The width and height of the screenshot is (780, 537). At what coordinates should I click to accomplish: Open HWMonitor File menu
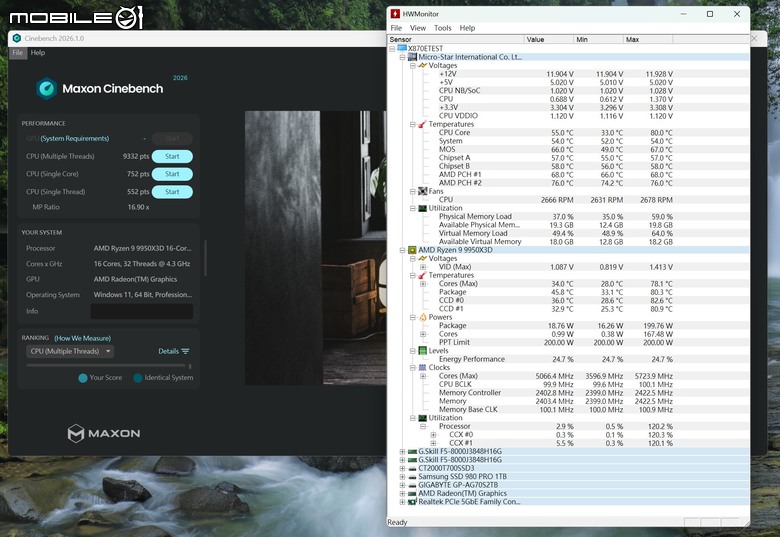[396, 28]
